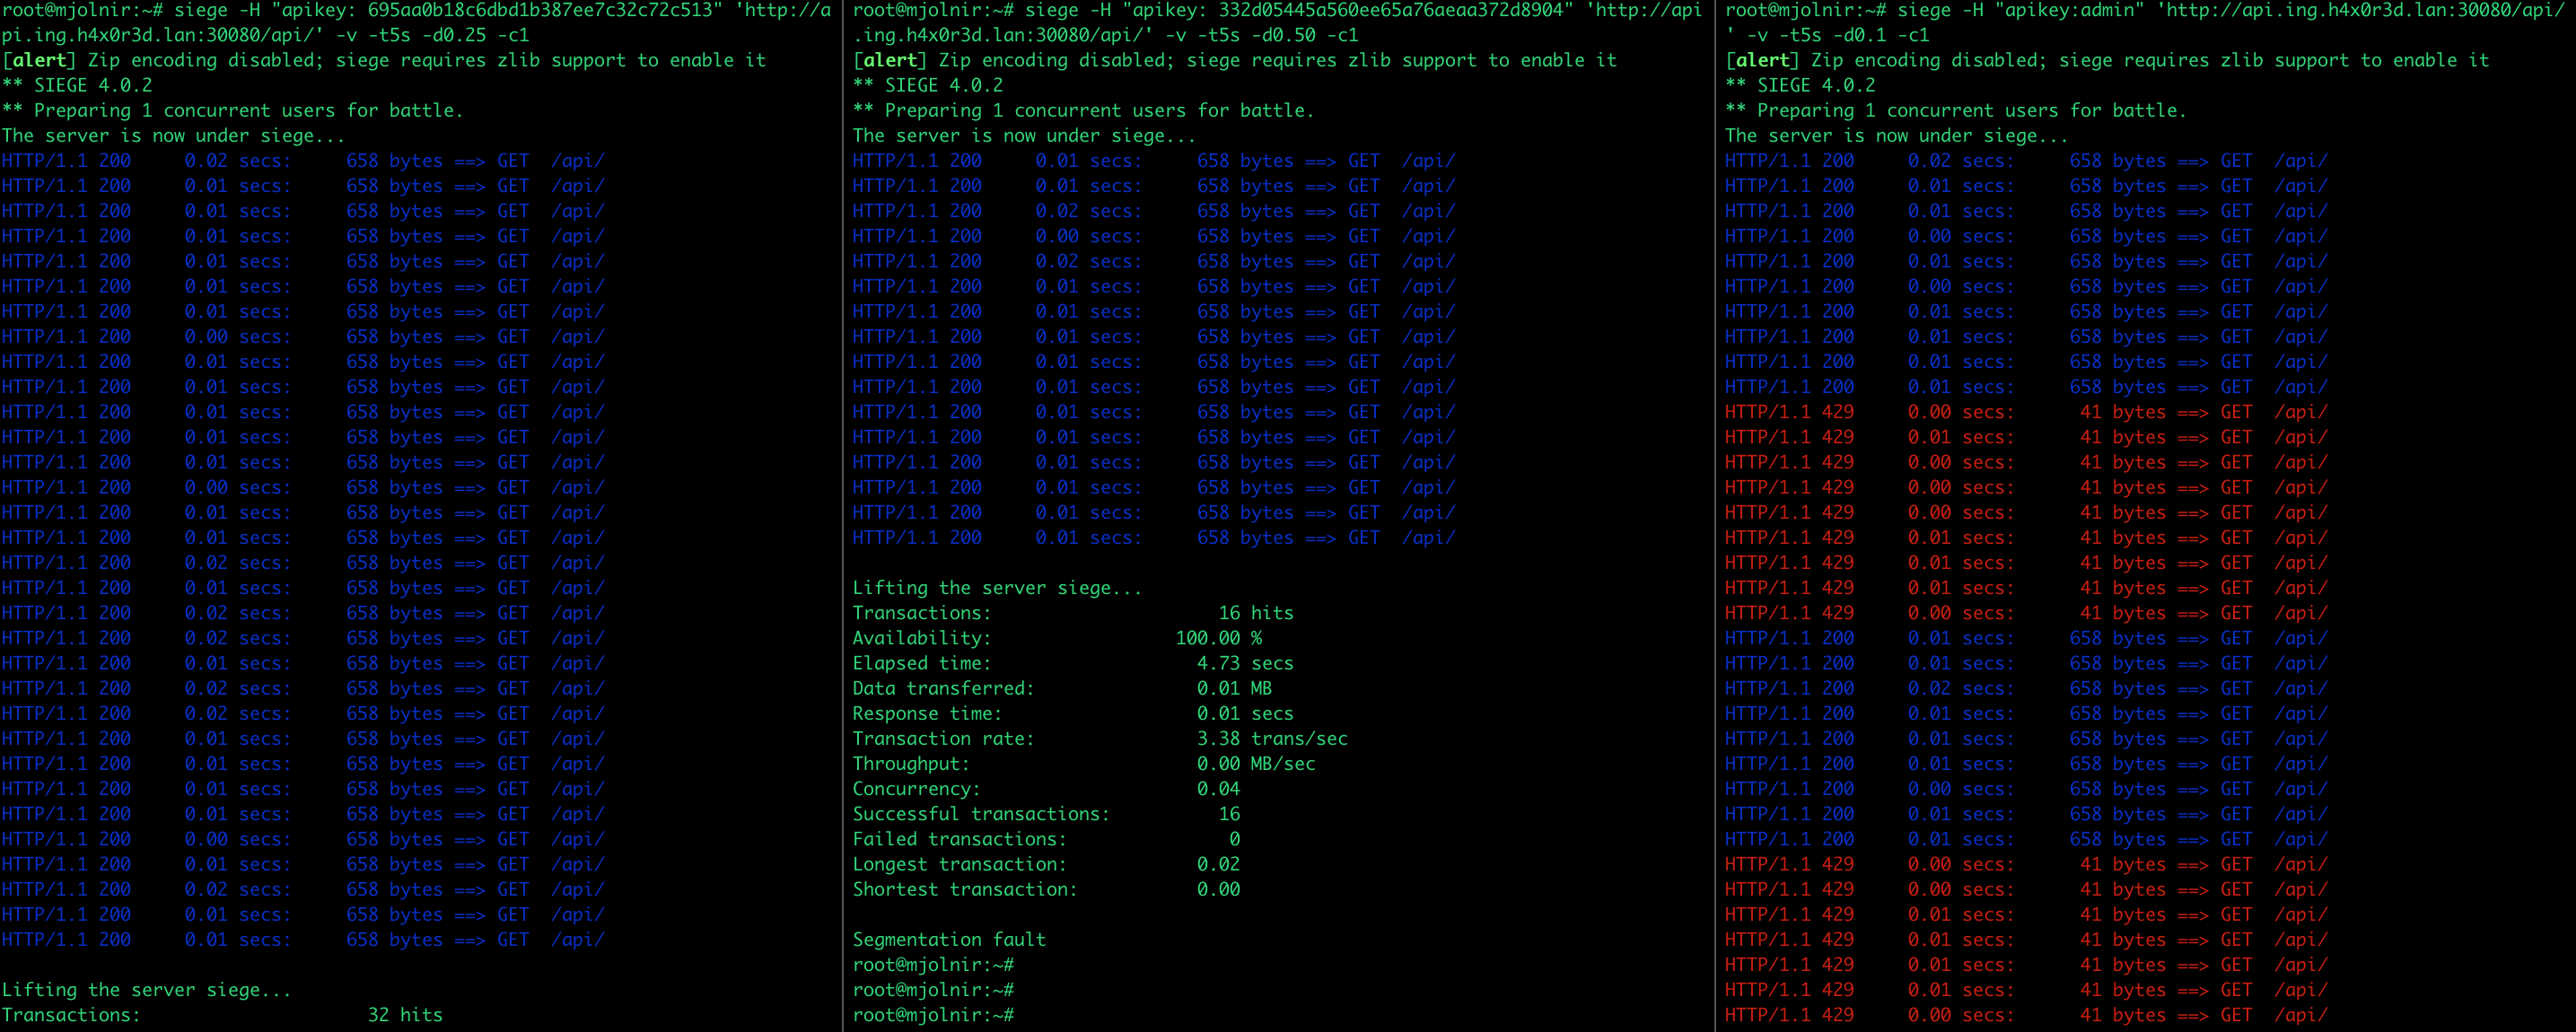The height and width of the screenshot is (1032, 2576).
Task: Click the apikey:admin siege command in the right pane
Action: (2148, 22)
